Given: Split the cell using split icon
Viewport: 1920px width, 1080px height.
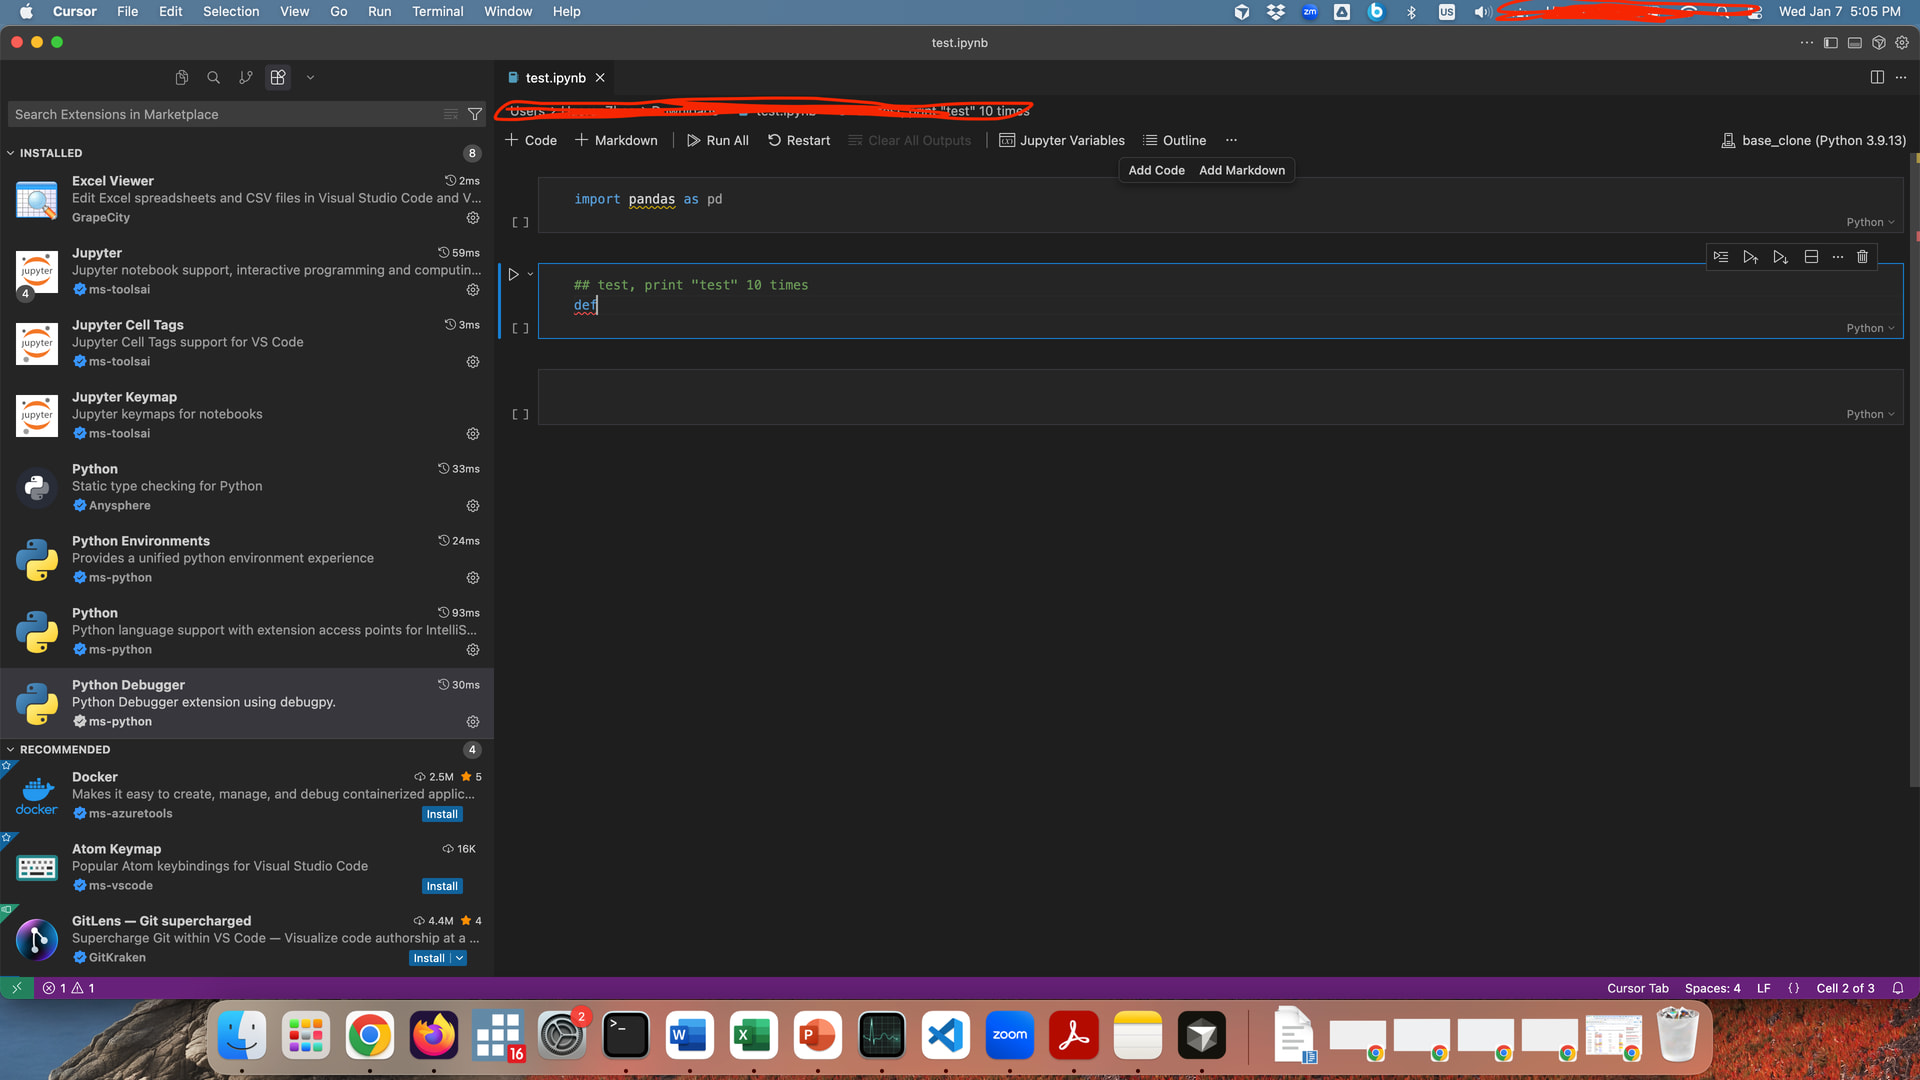Looking at the screenshot, I should click(1811, 257).
